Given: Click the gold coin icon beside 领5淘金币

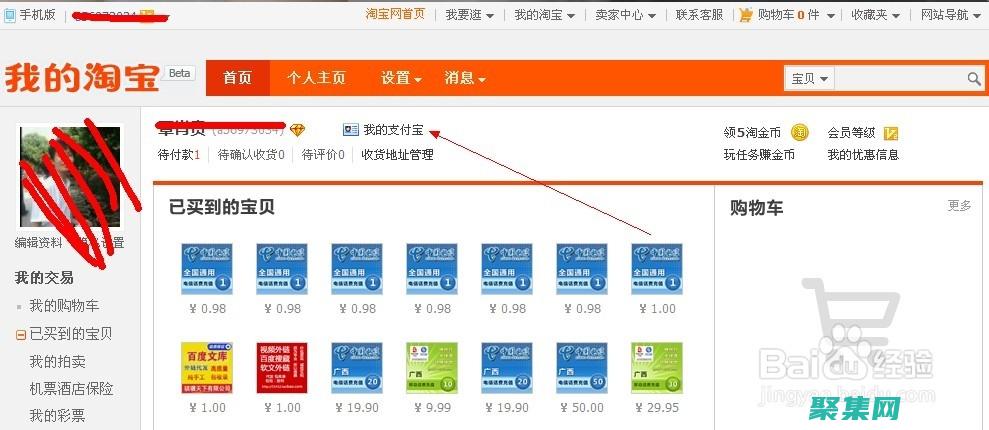Looking at the screenshot, I should [800, 132].
